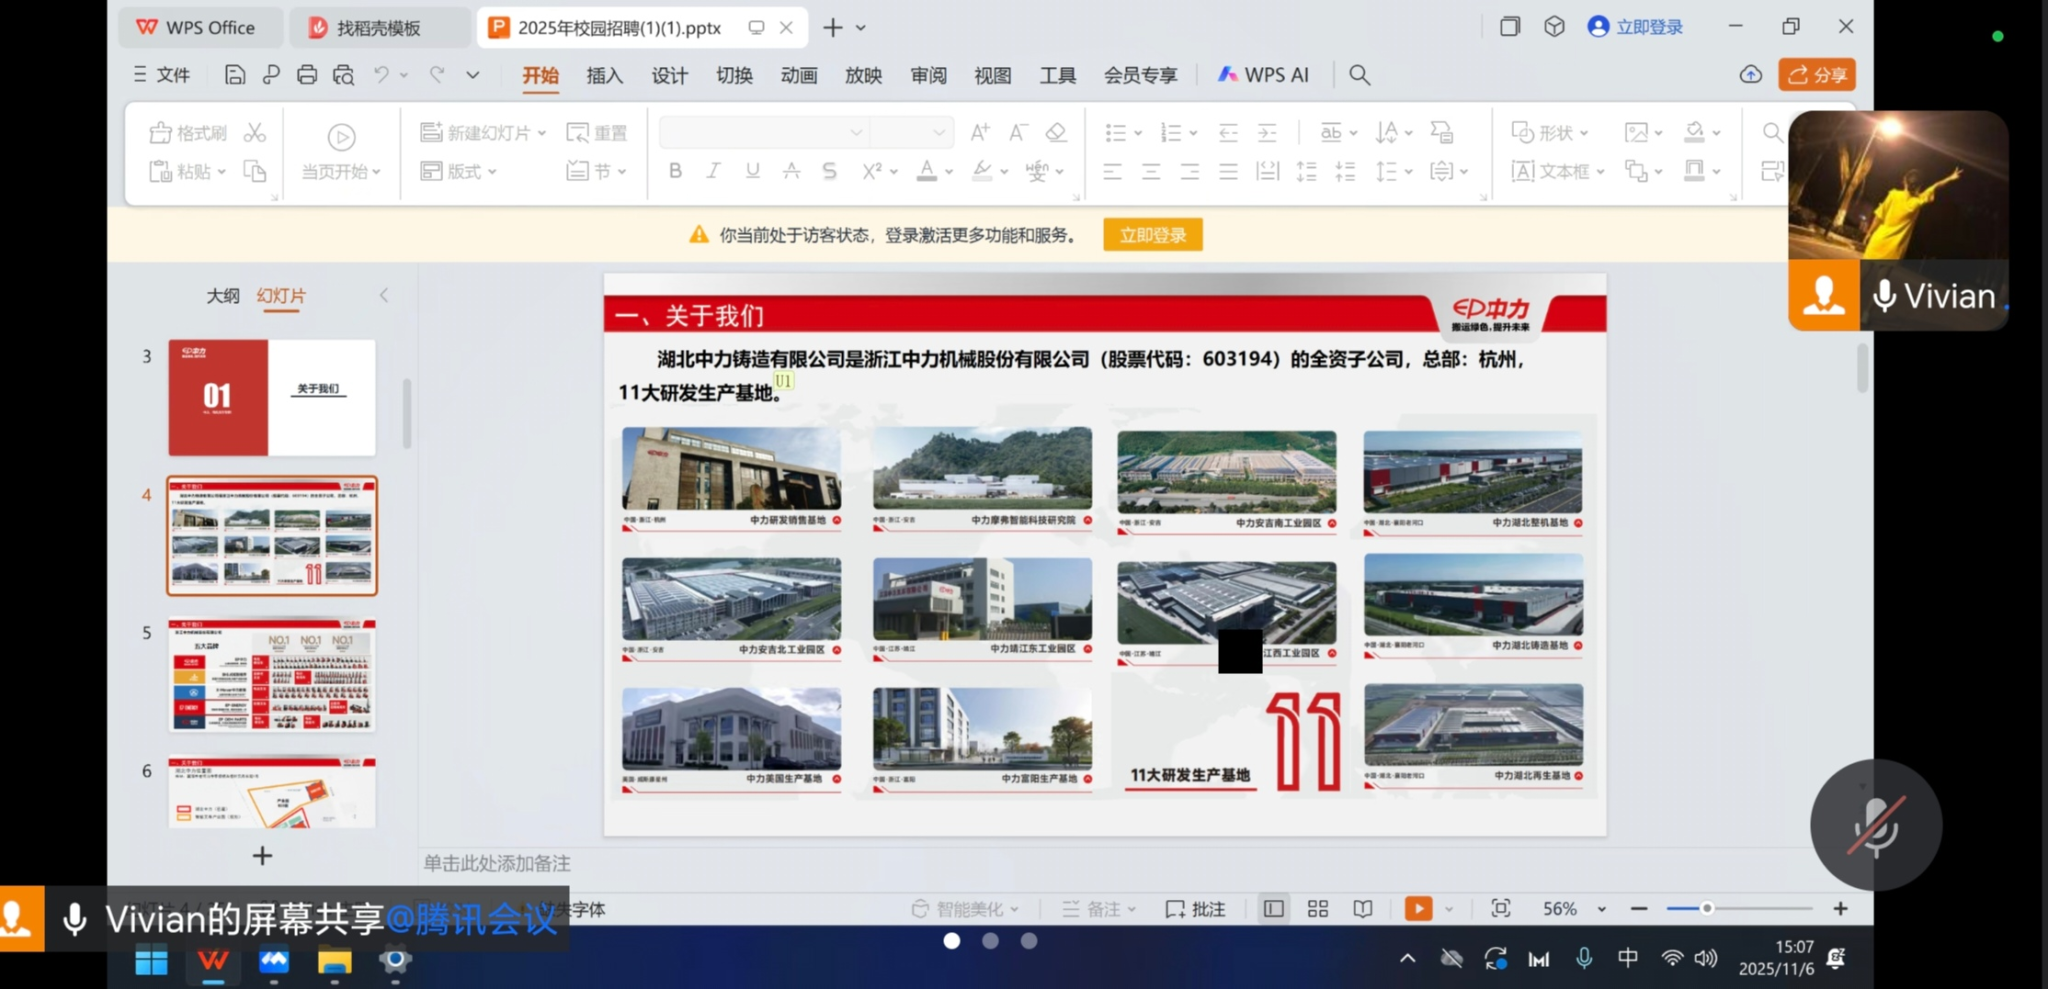Switch to slide sorter grid view
Viewport: 2048px width, 989px height.
(1318, 908)
